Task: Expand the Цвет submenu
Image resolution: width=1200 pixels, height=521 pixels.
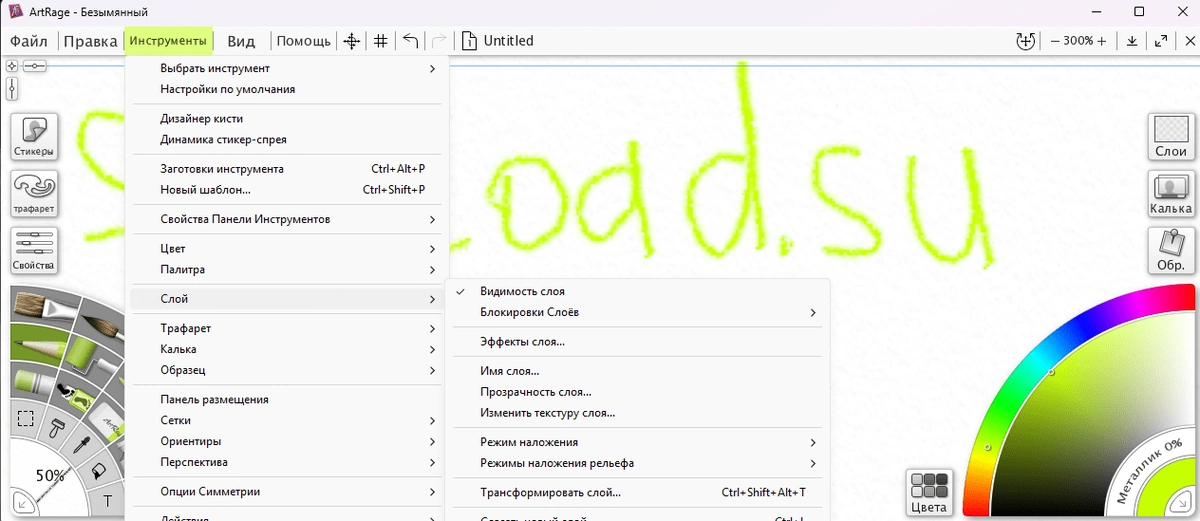Action: pos(286,249)
